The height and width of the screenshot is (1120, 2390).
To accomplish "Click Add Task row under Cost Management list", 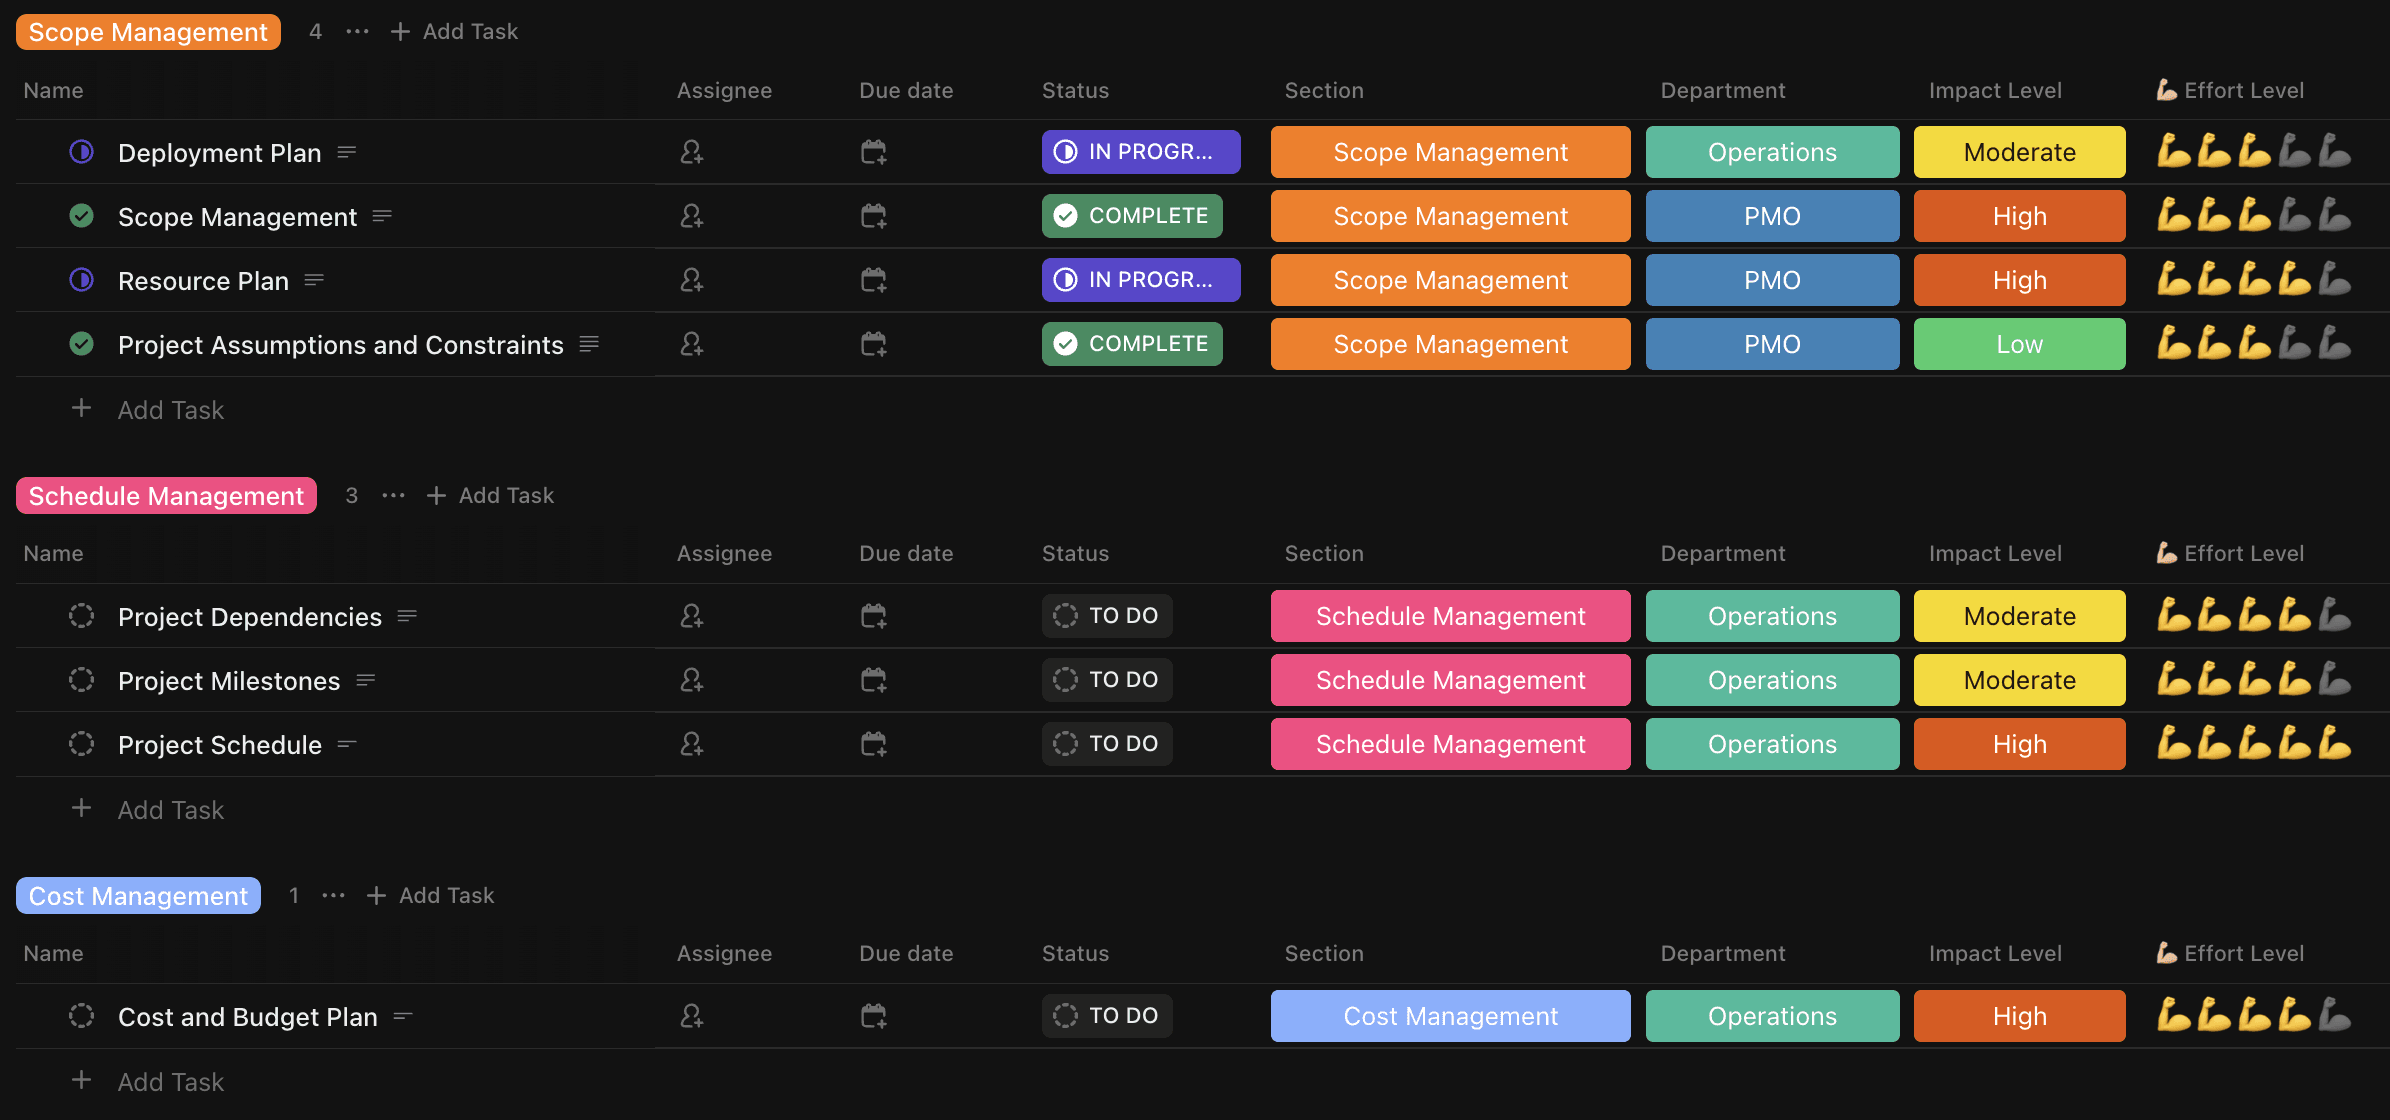I will 170,1082.
